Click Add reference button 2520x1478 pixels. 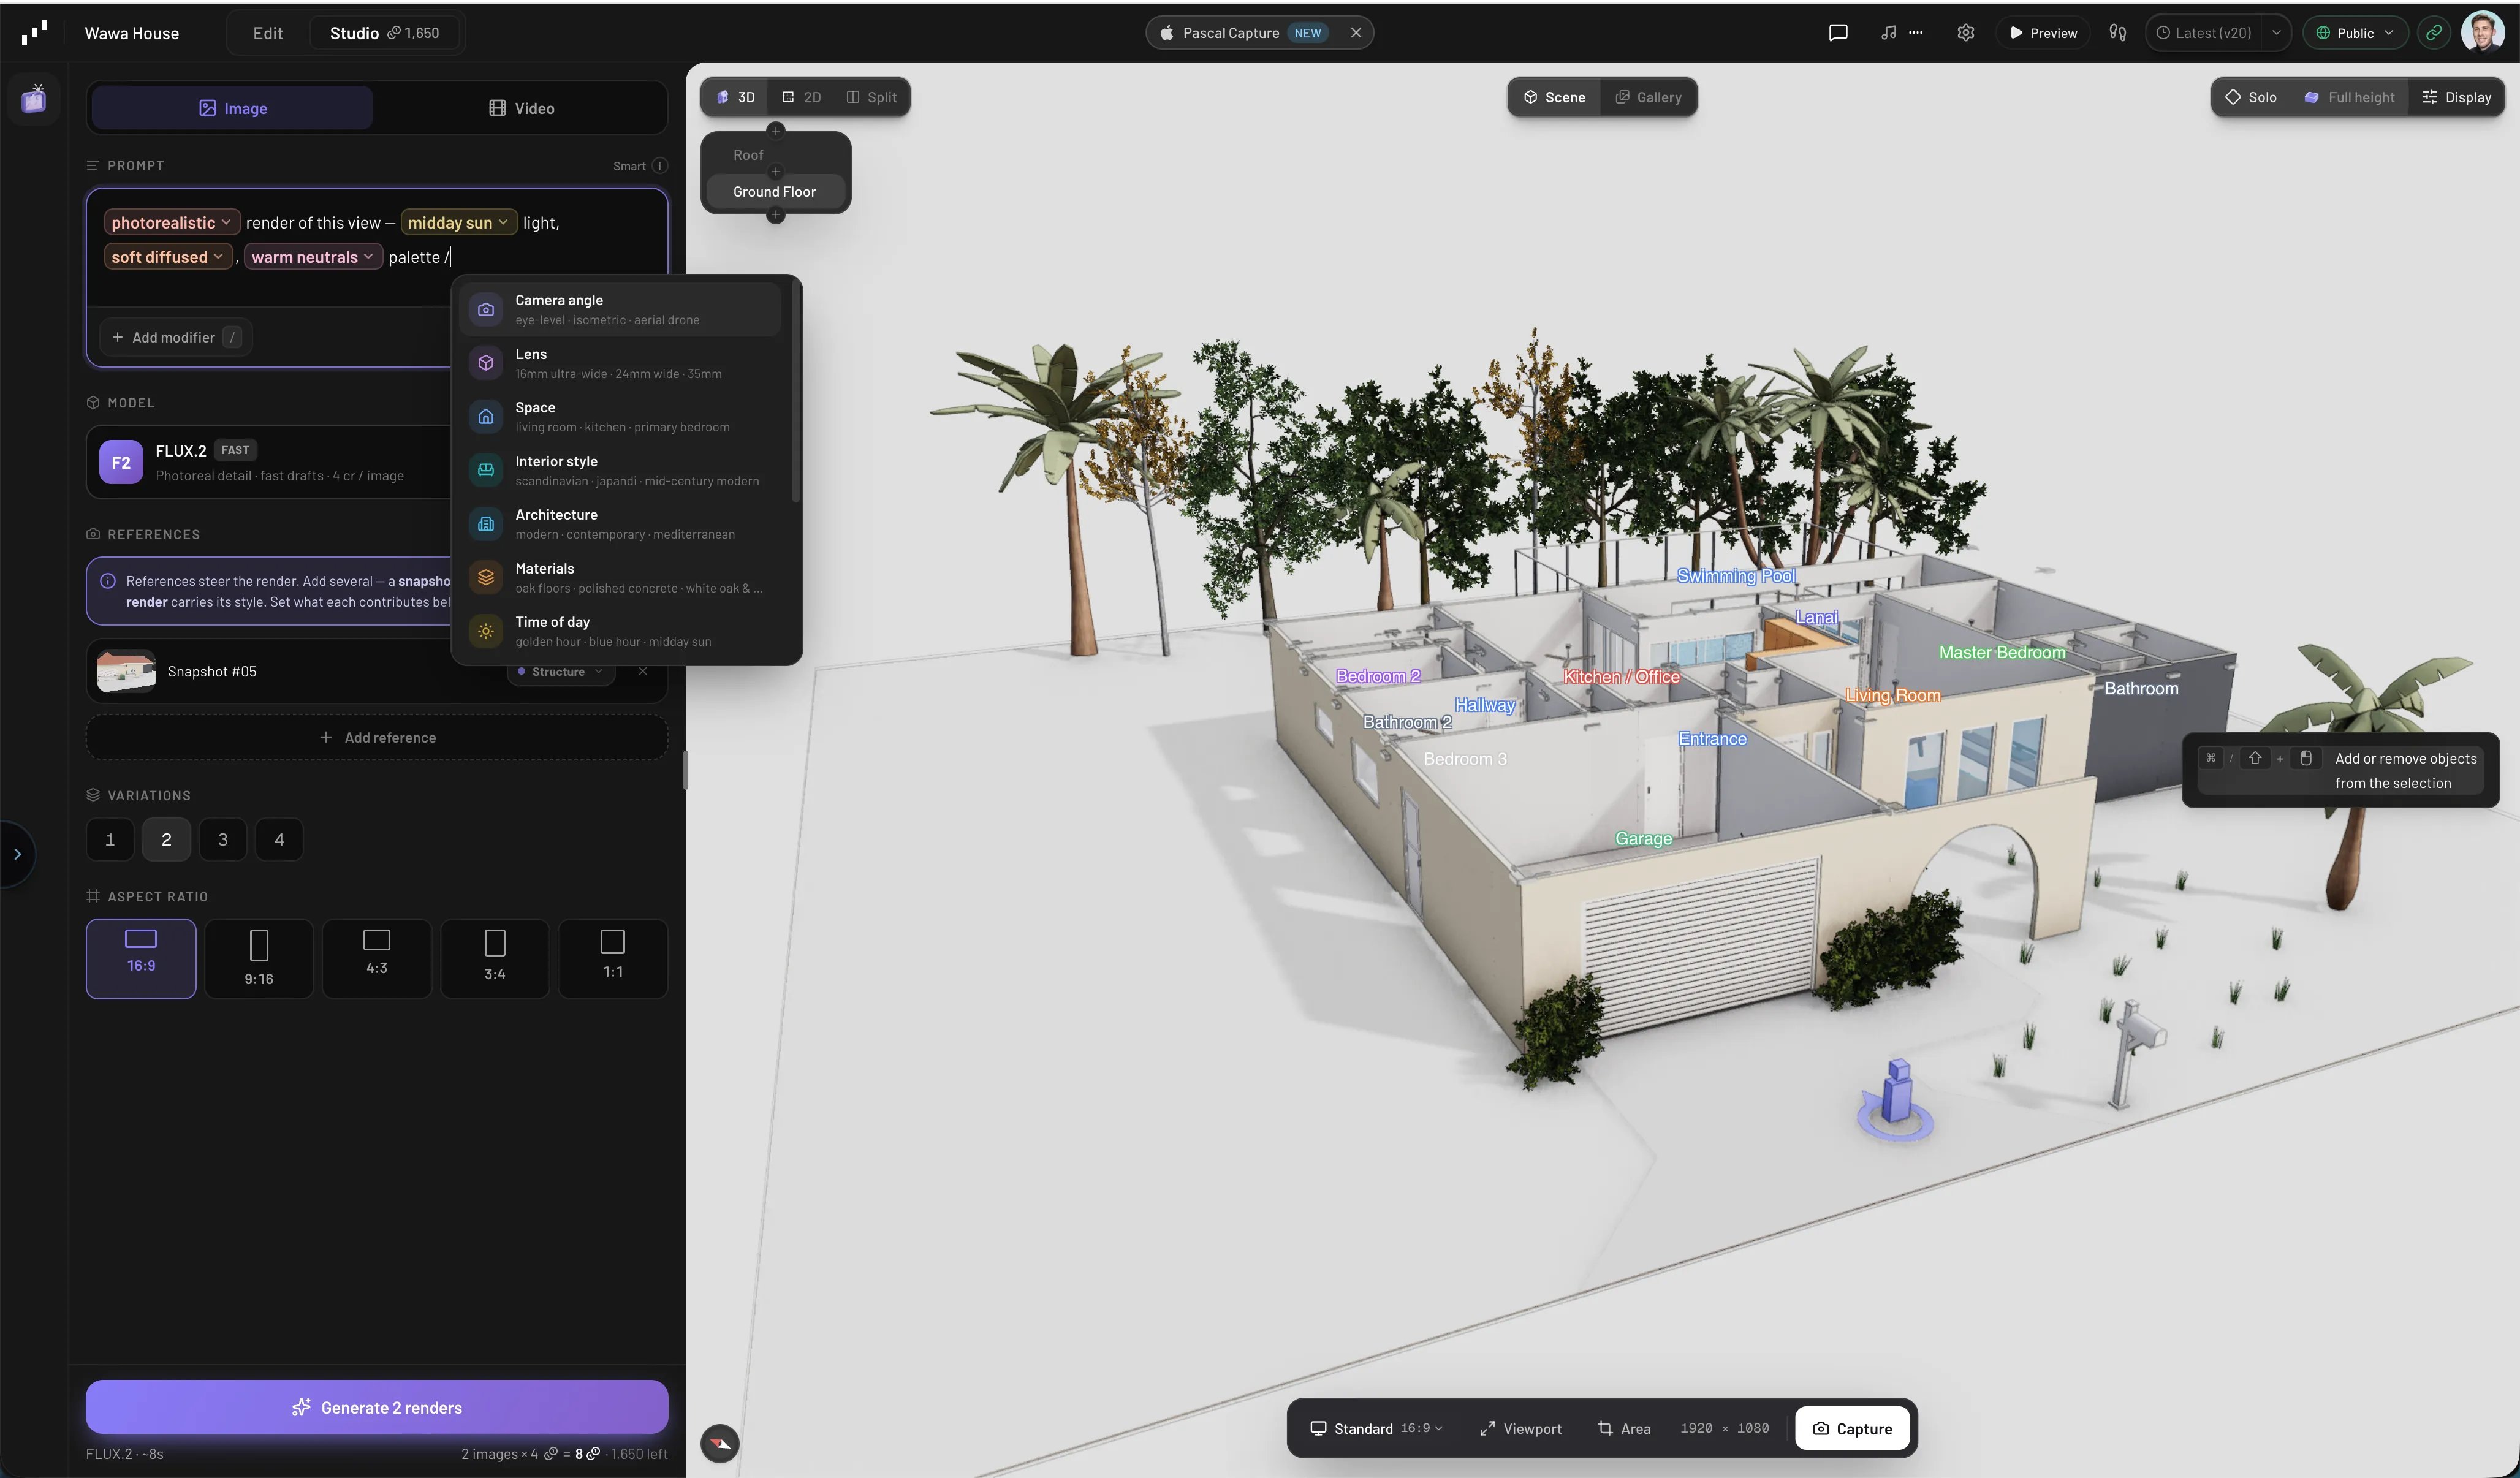377,738
